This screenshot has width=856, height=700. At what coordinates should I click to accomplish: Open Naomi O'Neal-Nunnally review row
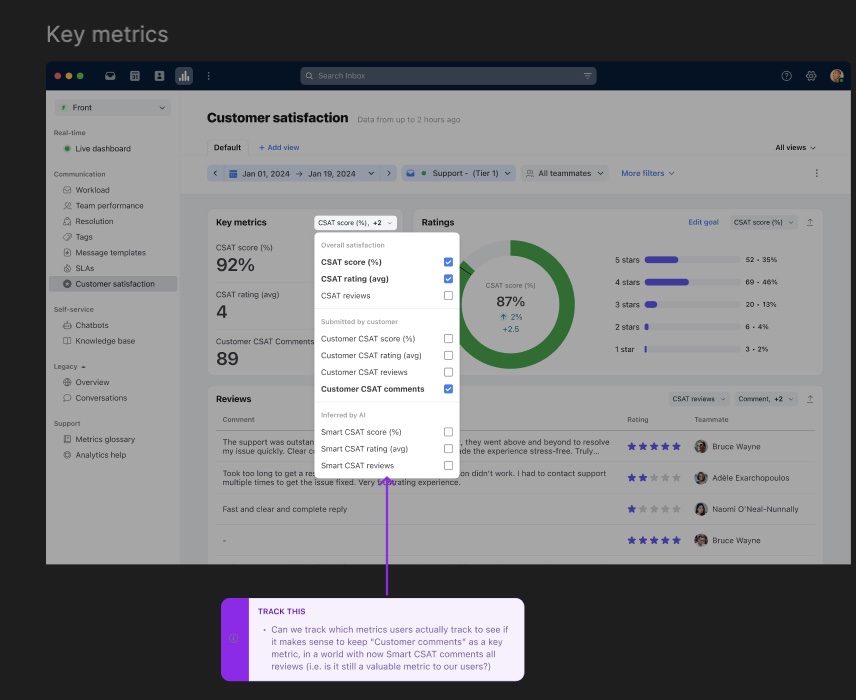click(x=515, y=509)
